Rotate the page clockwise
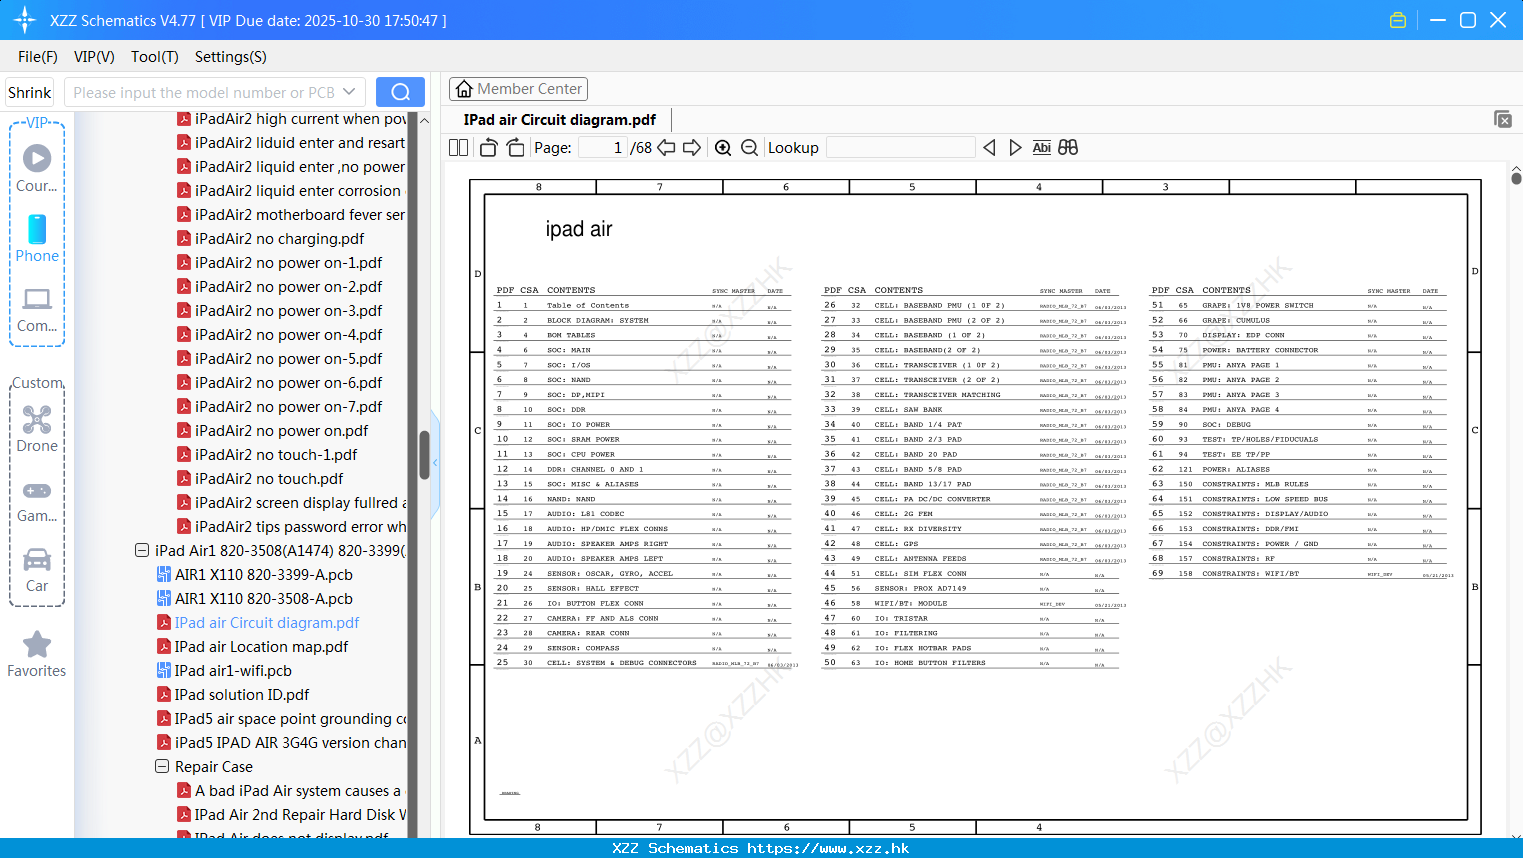1523x858 pixels. tap(515, 148)
